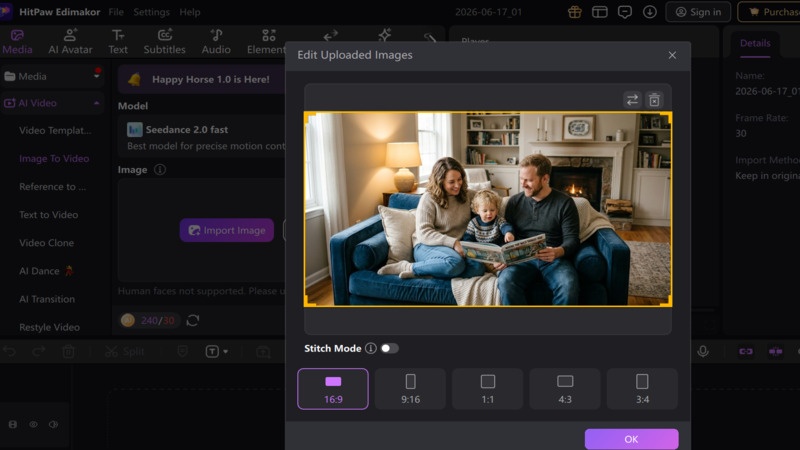
Task: Choose the 1:1 aspect ratio option
Action: (488, 389)
